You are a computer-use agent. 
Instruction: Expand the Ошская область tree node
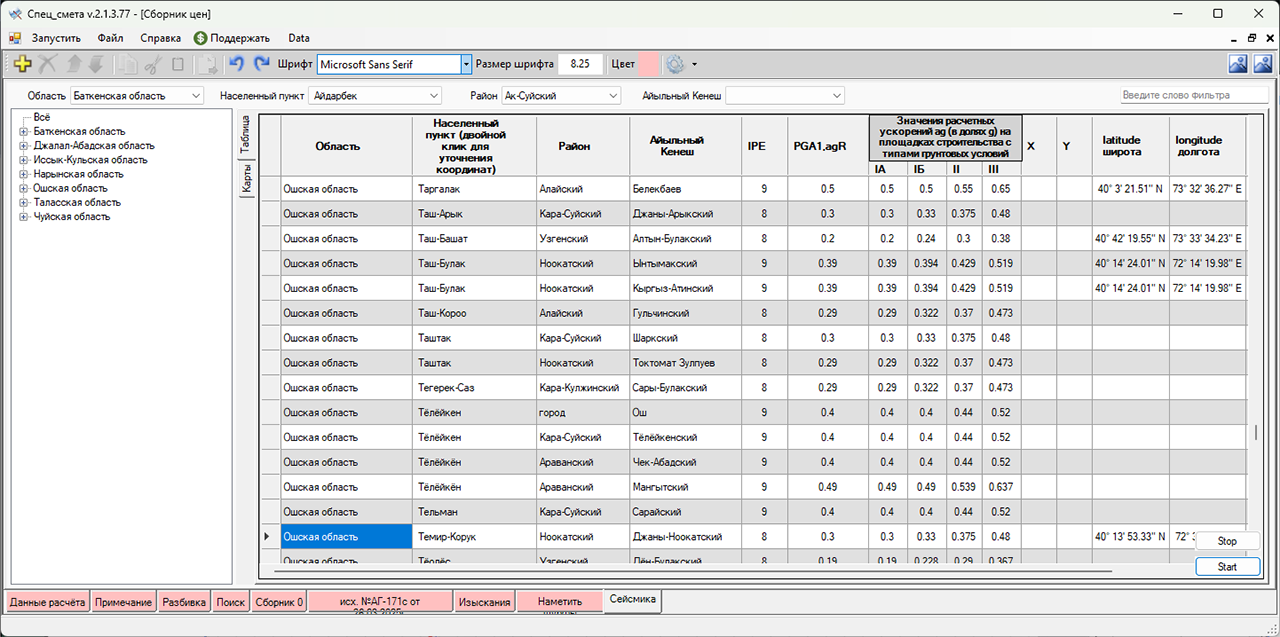coord(23,188)
